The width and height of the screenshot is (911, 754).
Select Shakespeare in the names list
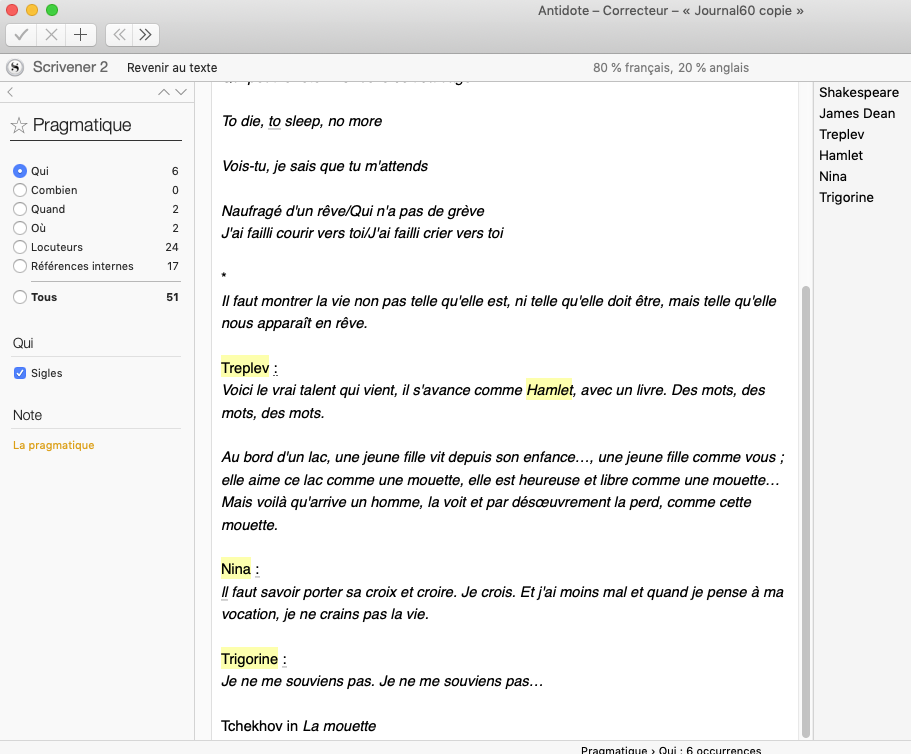[858, 92]
